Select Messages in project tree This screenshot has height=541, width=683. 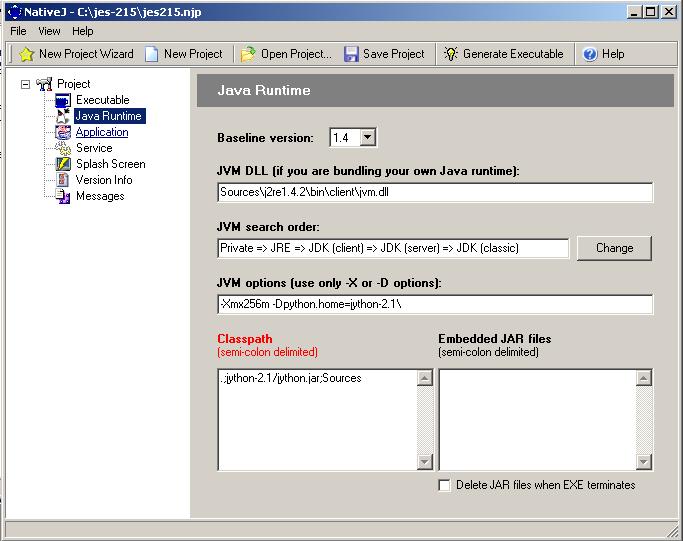tap(100, 196)
